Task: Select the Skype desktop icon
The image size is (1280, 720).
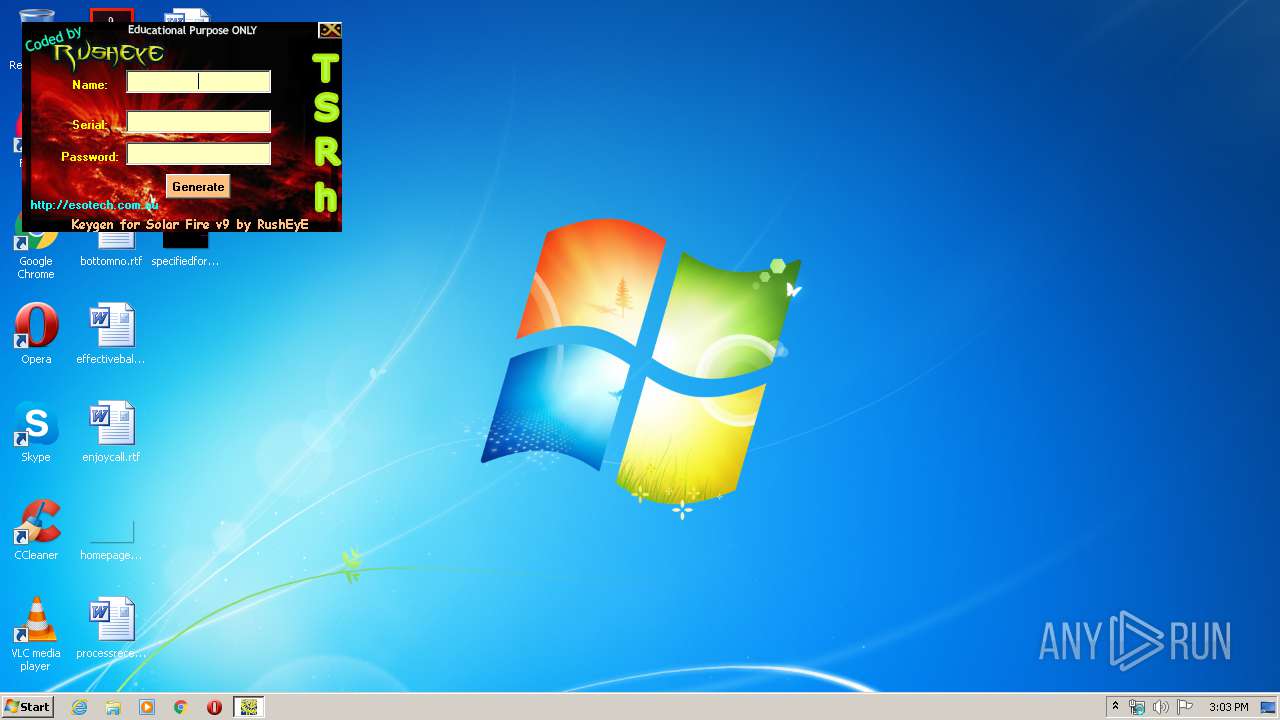Action: click(x=36, y=432)
